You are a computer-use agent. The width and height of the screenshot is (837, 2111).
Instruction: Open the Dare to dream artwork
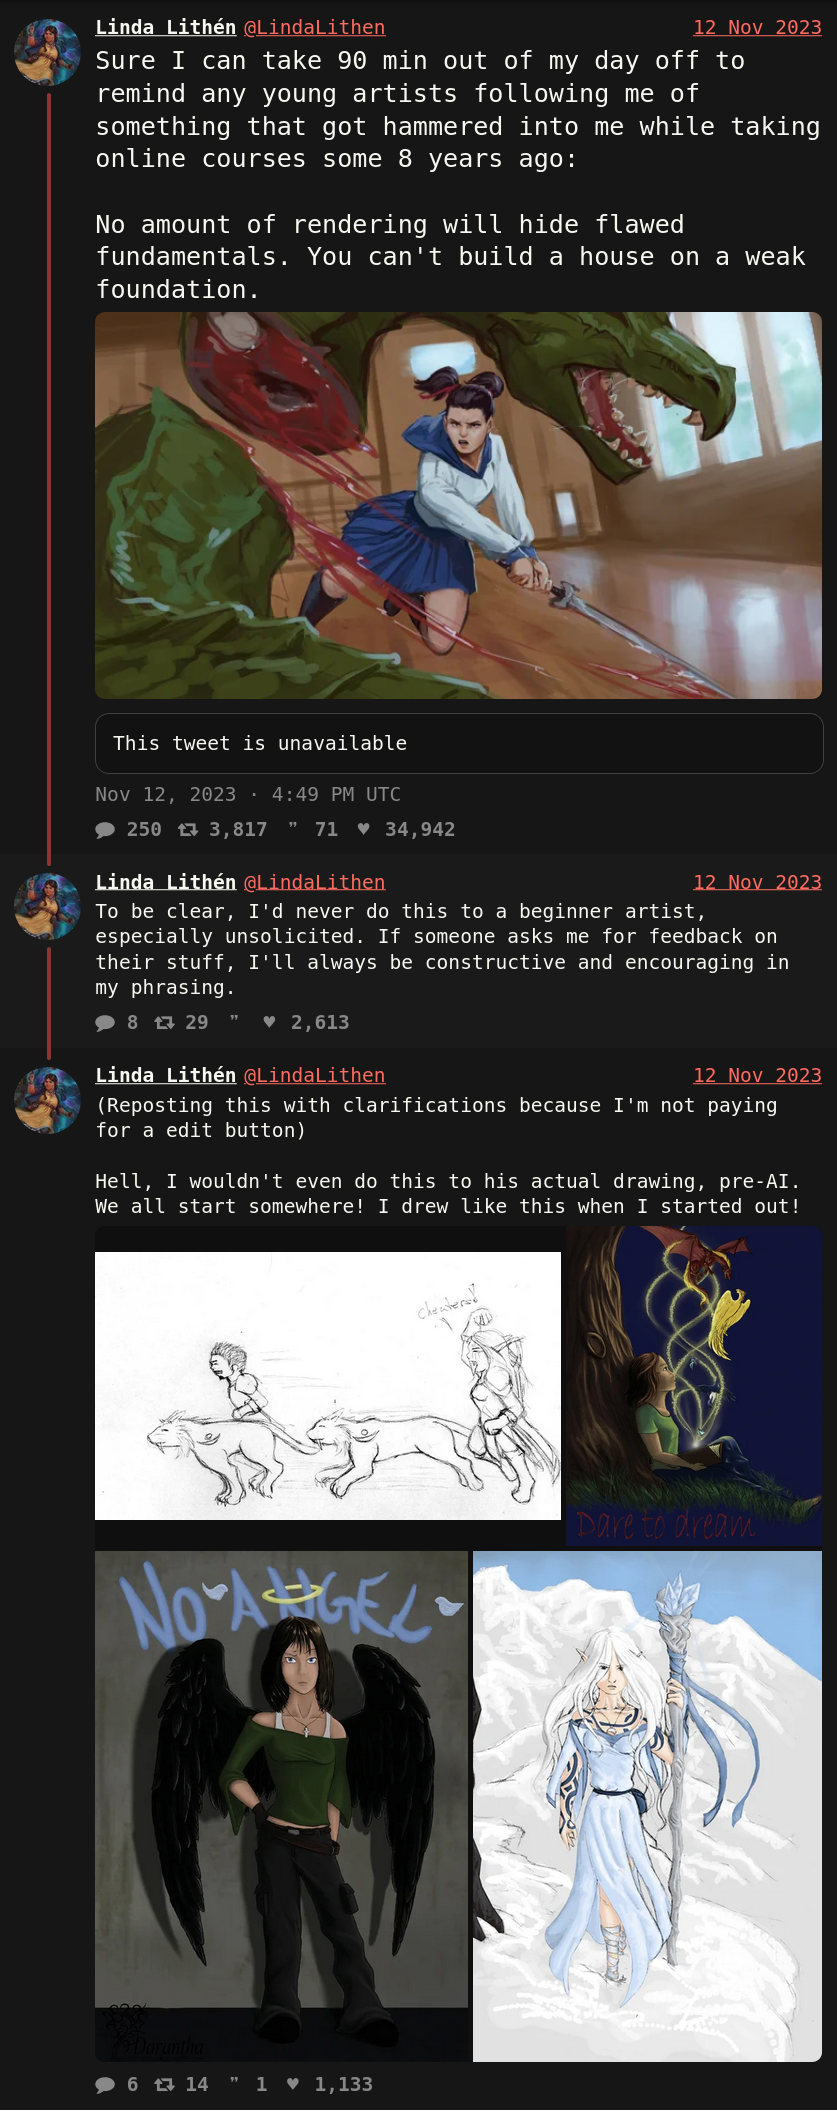click(694, 1386)
